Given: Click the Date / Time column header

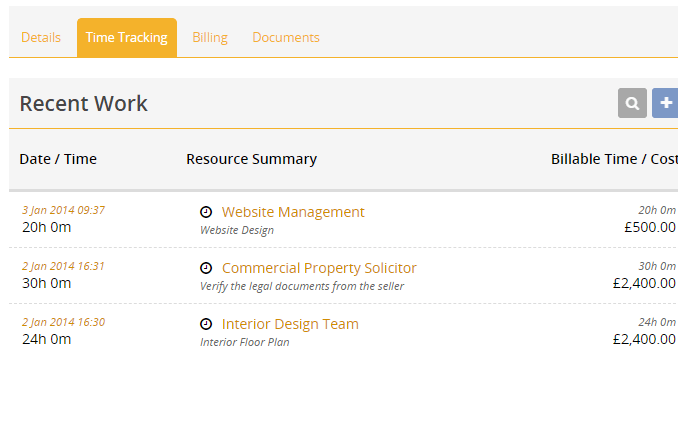Looking at the screenshot, I should (x=58, y=159).
